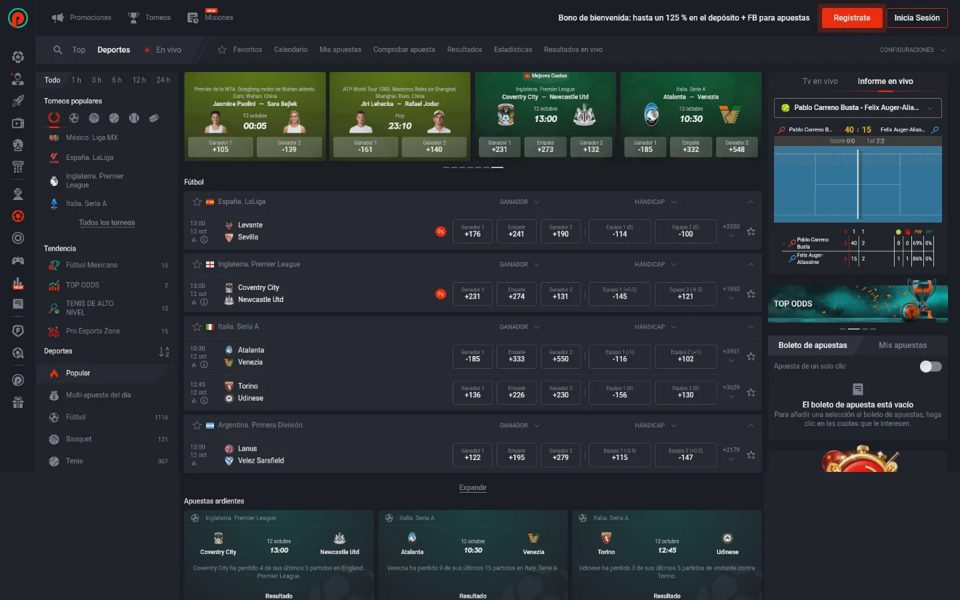Open HÁNDICAP dropdown in España LaLiga header

[x=656, y=202]
